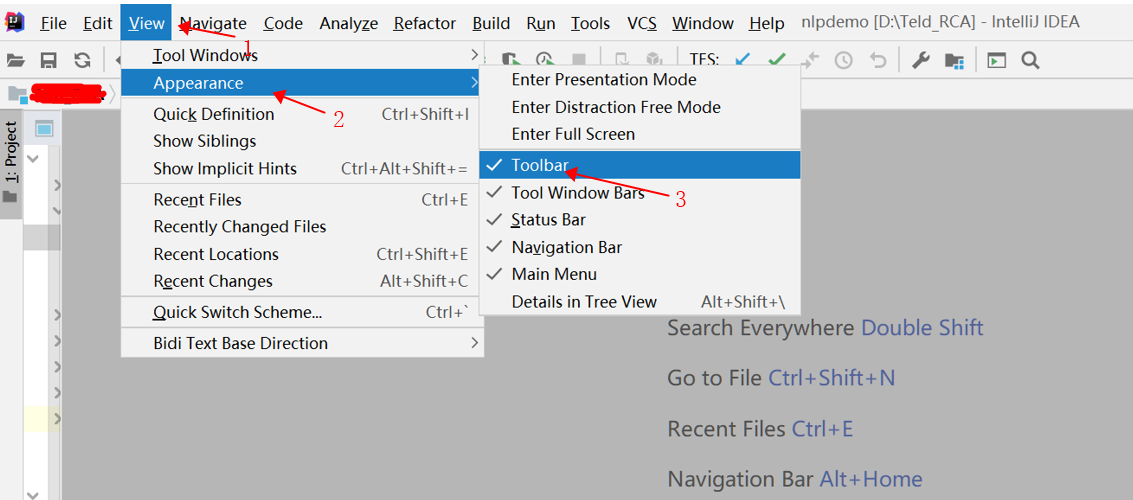This screenshot has height=500, width=1133.
Task: Toggle the Toolbar checkmark option
Action: [639, 165]
